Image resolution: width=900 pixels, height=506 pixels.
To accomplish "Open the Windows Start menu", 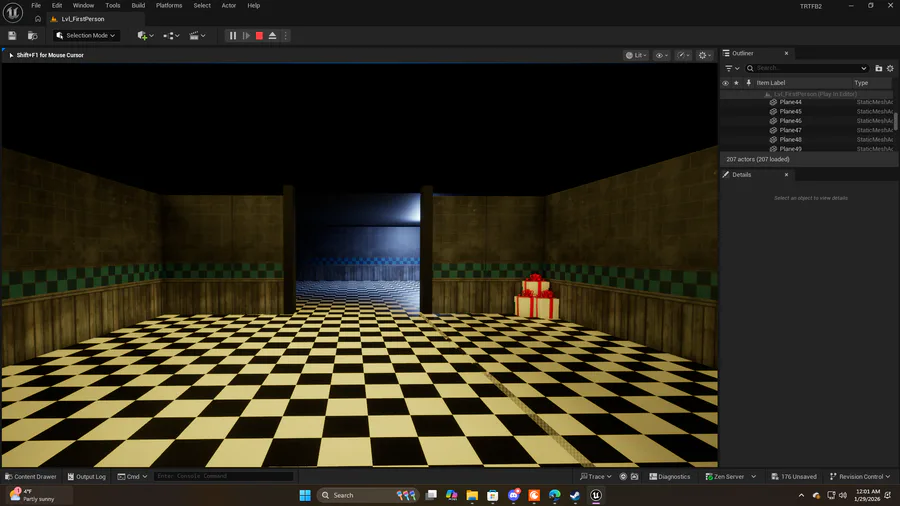I will pos(305,495).
